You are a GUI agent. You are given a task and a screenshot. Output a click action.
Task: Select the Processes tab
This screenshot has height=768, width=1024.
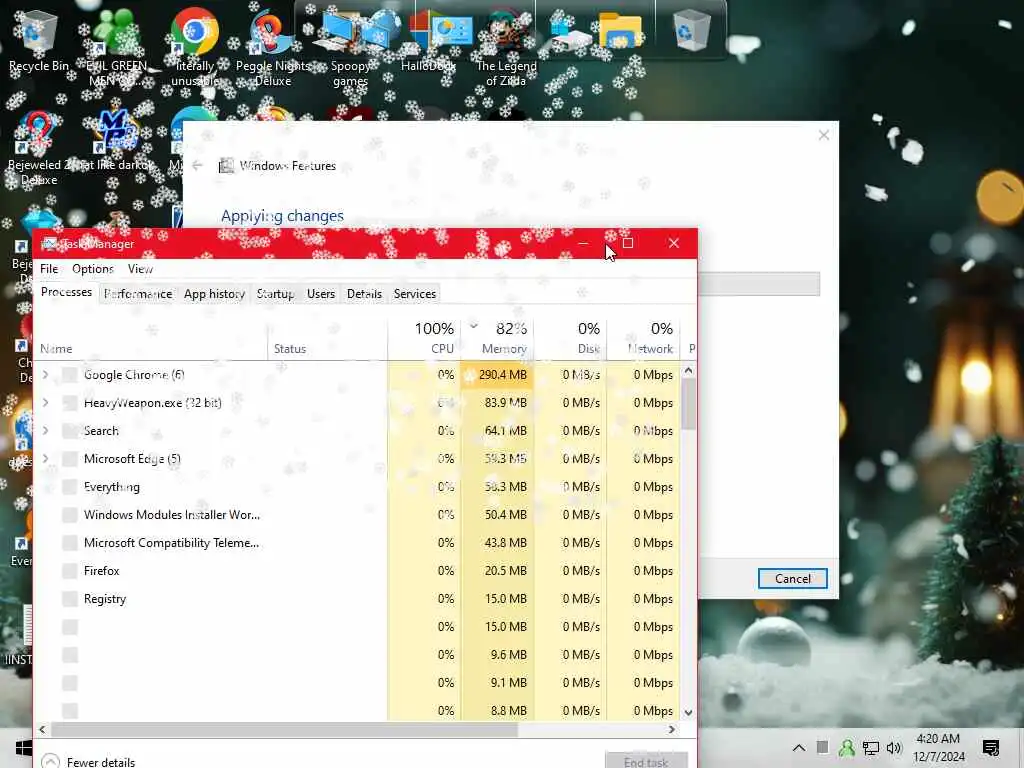tap(66, 292)
